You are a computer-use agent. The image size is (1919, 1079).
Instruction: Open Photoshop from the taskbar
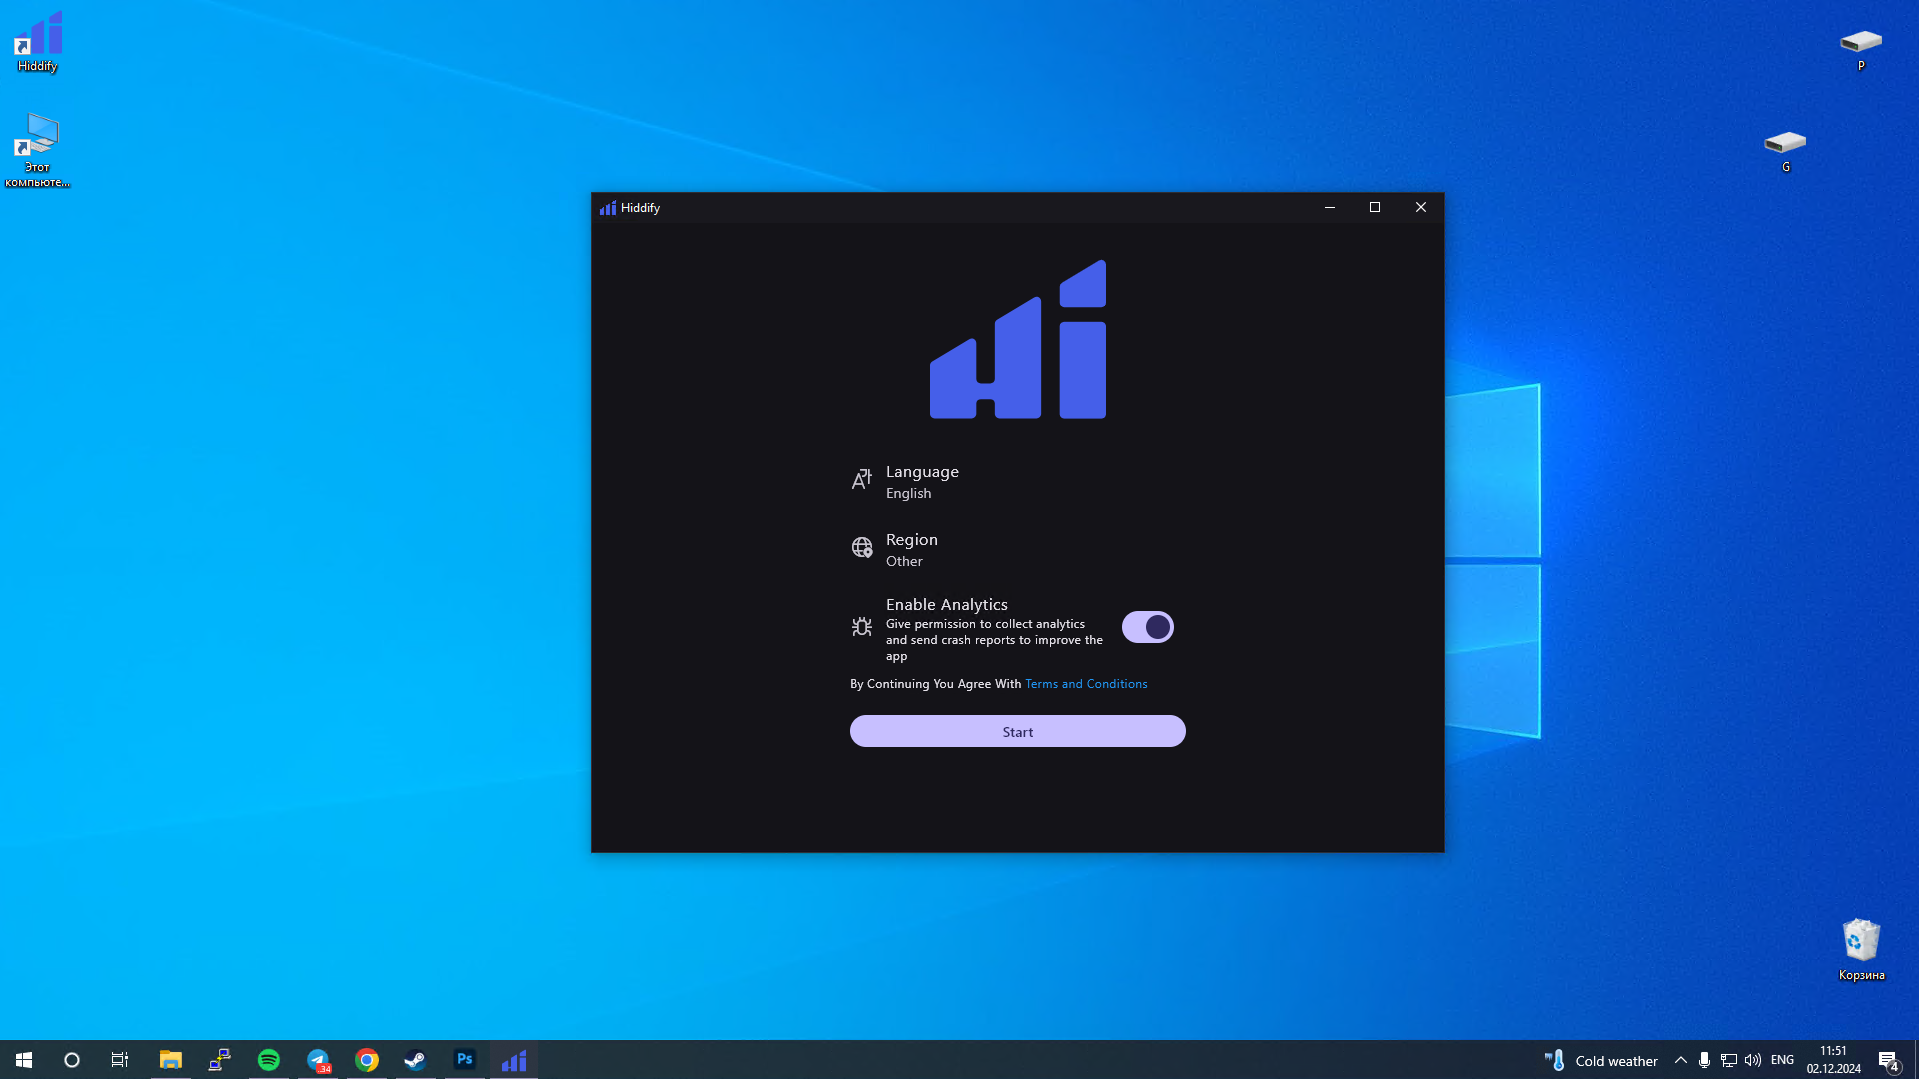464,1060
